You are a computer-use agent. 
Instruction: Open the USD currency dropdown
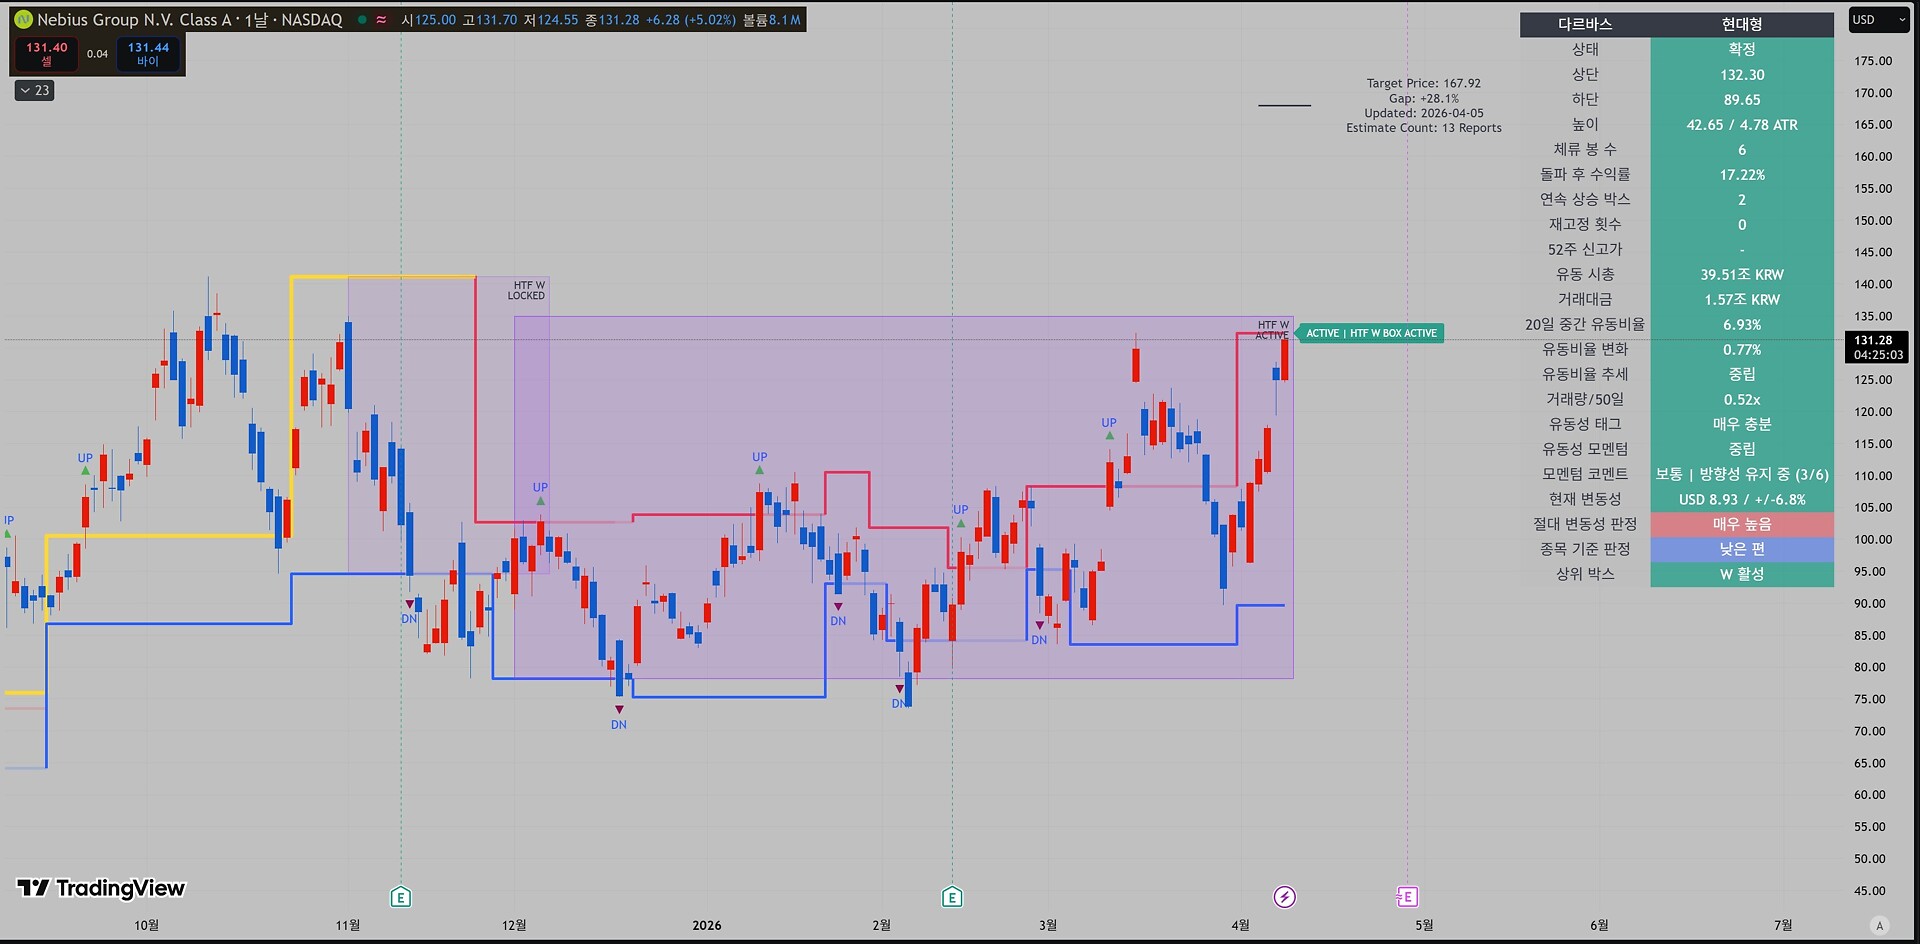1879,20
